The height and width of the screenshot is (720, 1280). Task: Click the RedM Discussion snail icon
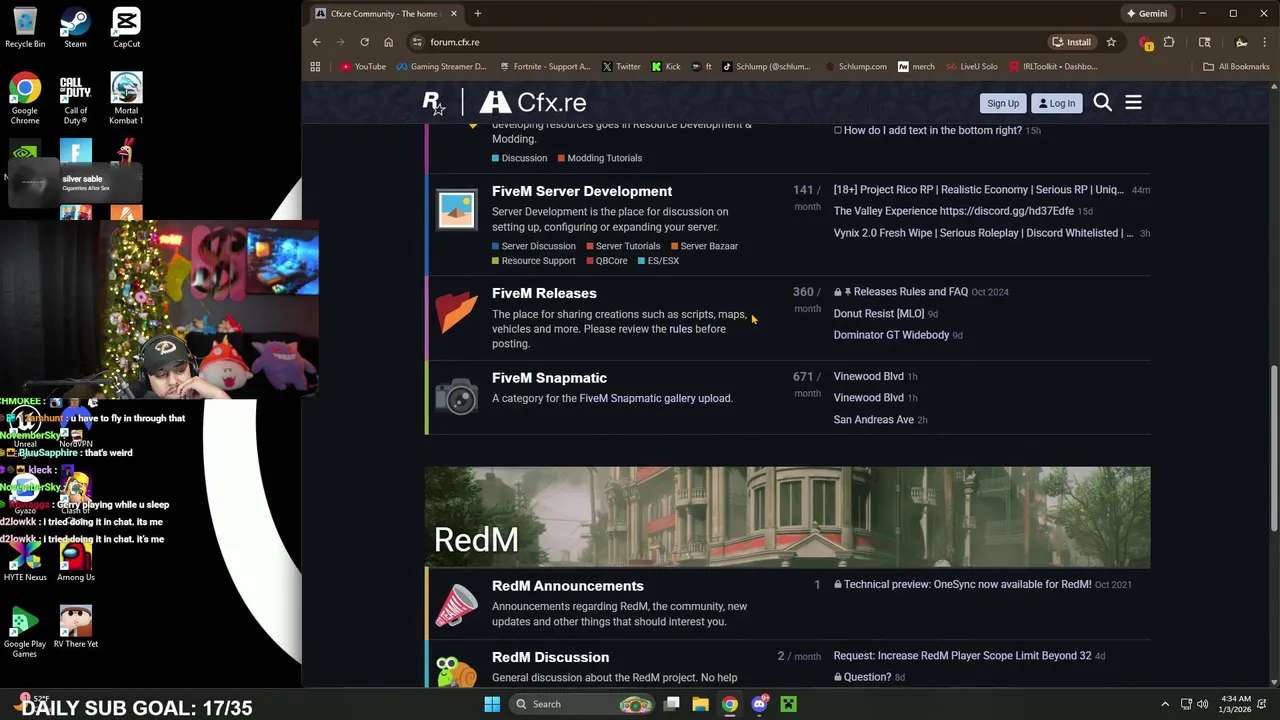(457, 670)
